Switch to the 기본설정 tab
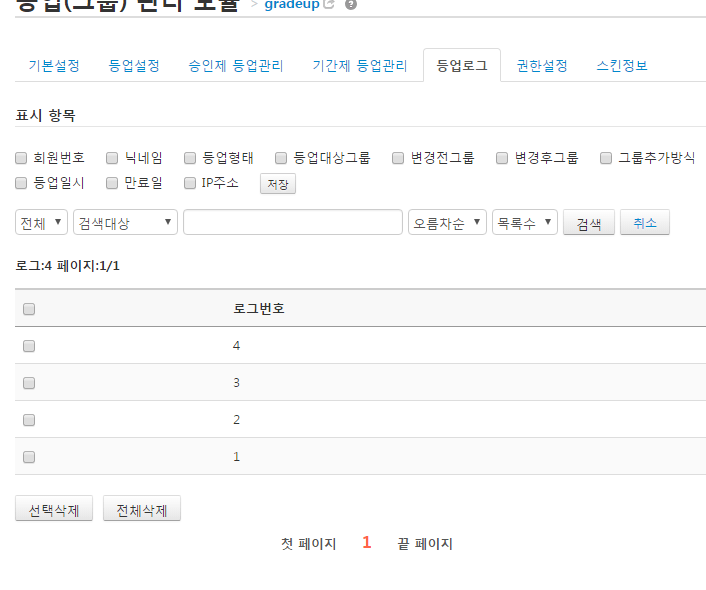The width and height of the screenshot is (706, 590). (x=54, y=66)
